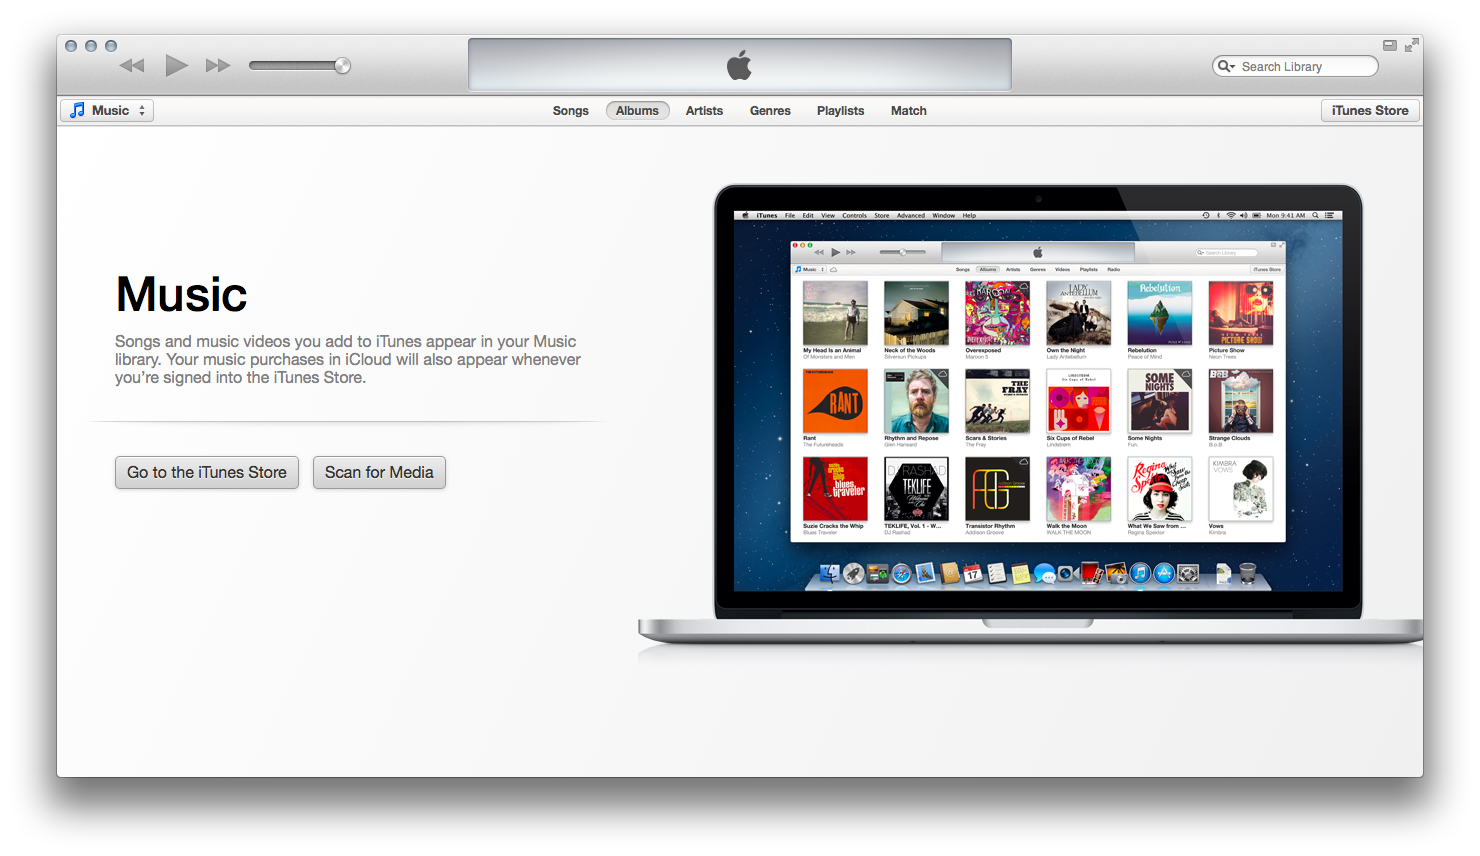This screenshot has width=1480, height=856.
Task: Focus the Search Library field
Action: coord(1295,66)
